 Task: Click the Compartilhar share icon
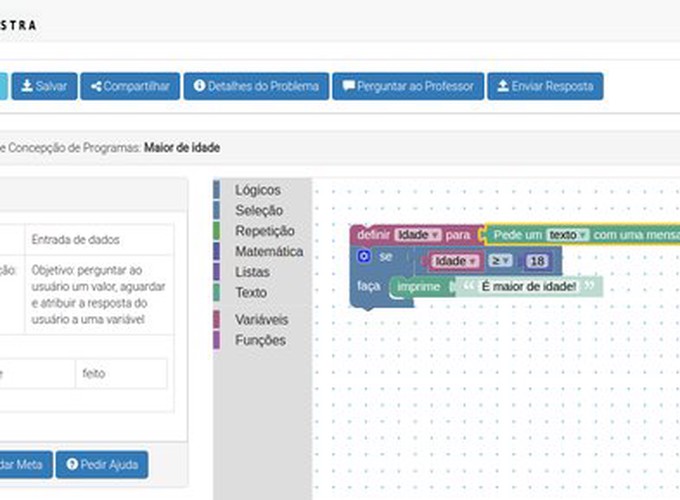coord(96,87)
